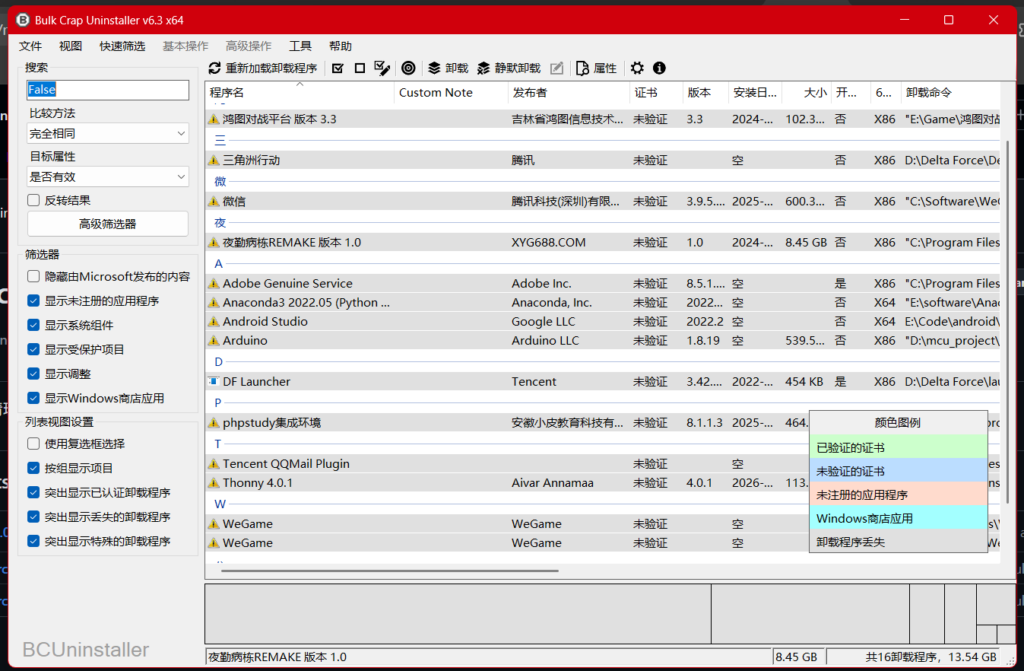
Task: Open the 比较方法 dropdown (完全相同)
Action: click(108, 133)
